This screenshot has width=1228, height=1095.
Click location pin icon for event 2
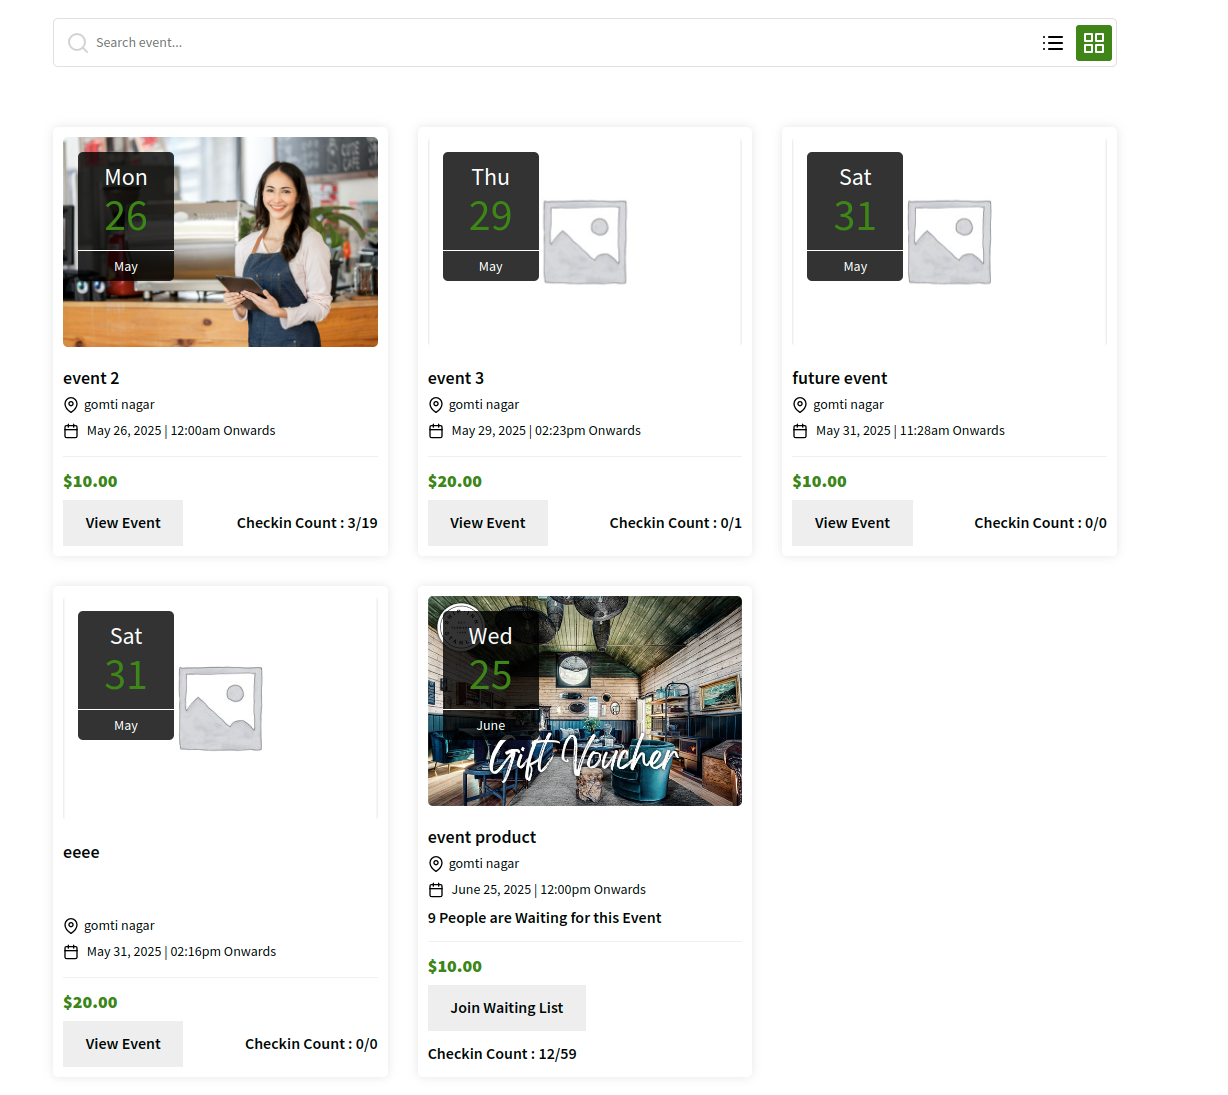pyautogui.click(x=71, y=405)
